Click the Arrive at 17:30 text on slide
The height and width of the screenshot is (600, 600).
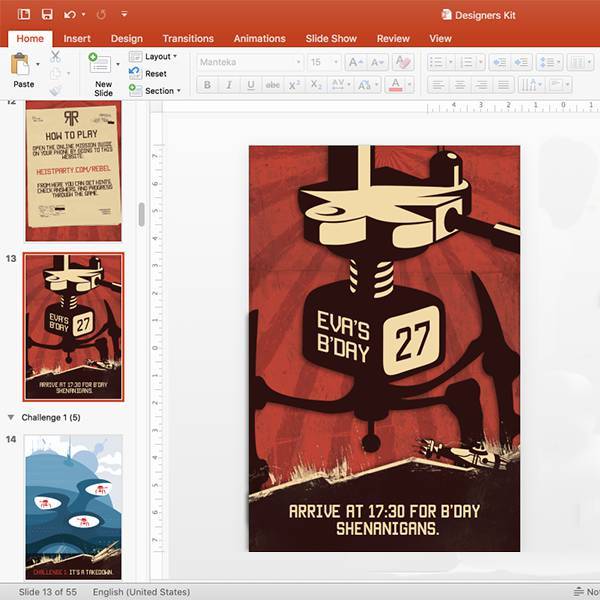pyautogui.click(x=384, y=520)
